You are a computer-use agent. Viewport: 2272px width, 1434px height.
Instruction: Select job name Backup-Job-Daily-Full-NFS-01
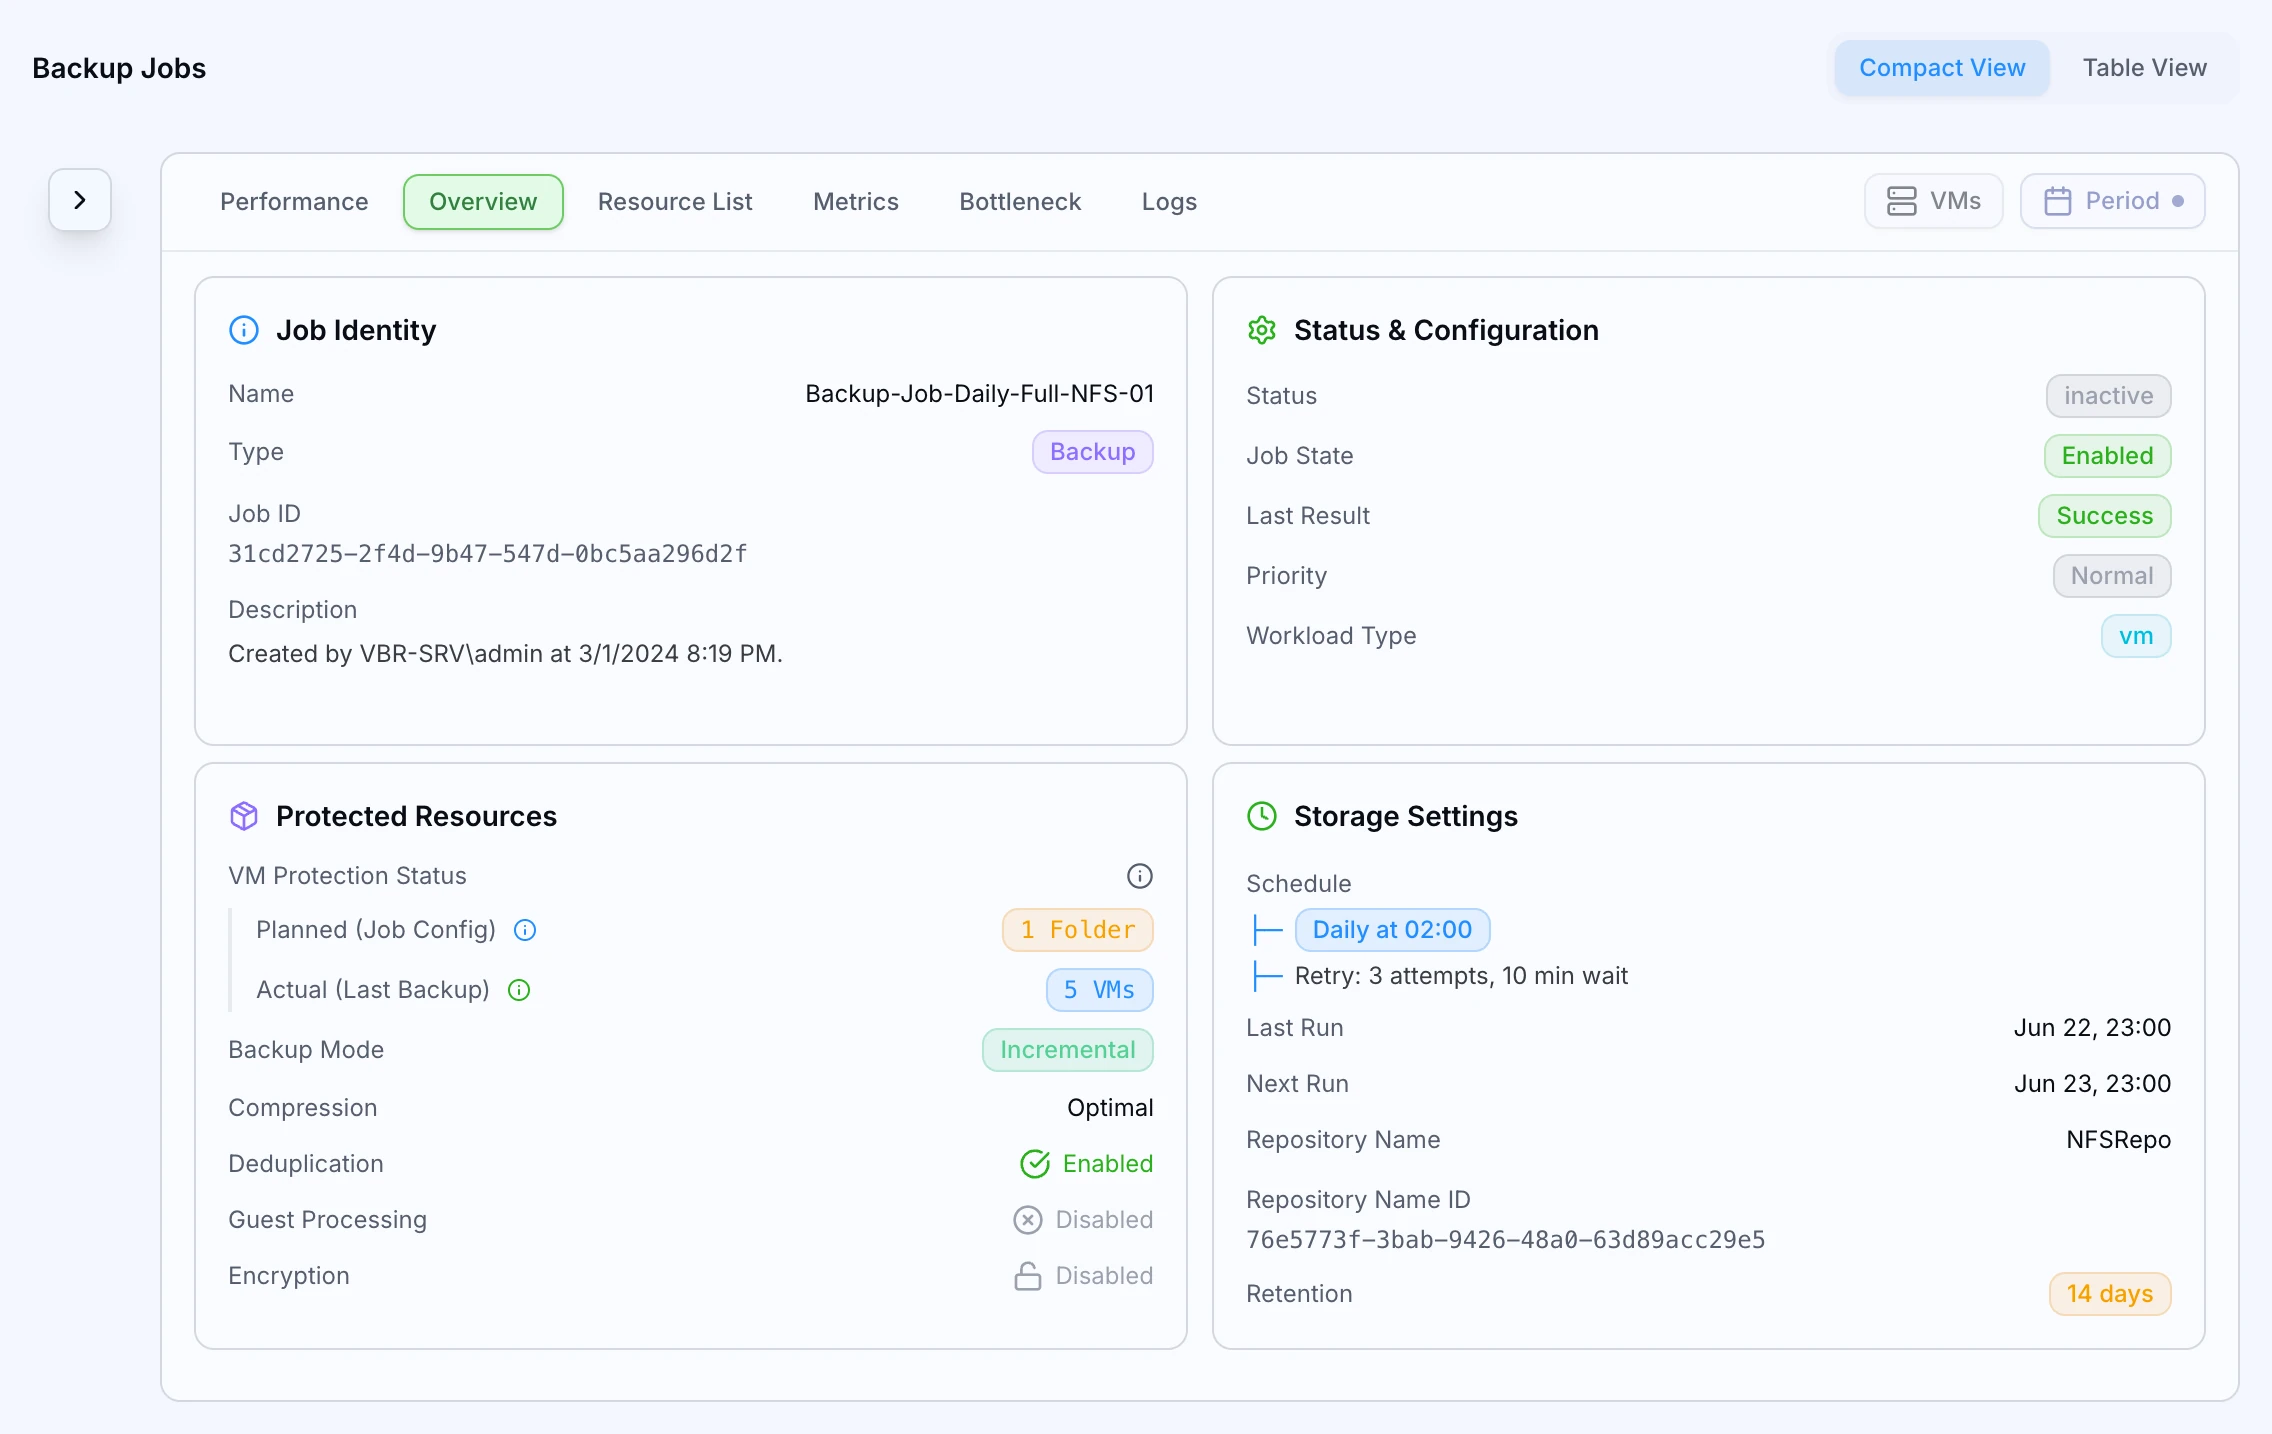pos(979,394)
